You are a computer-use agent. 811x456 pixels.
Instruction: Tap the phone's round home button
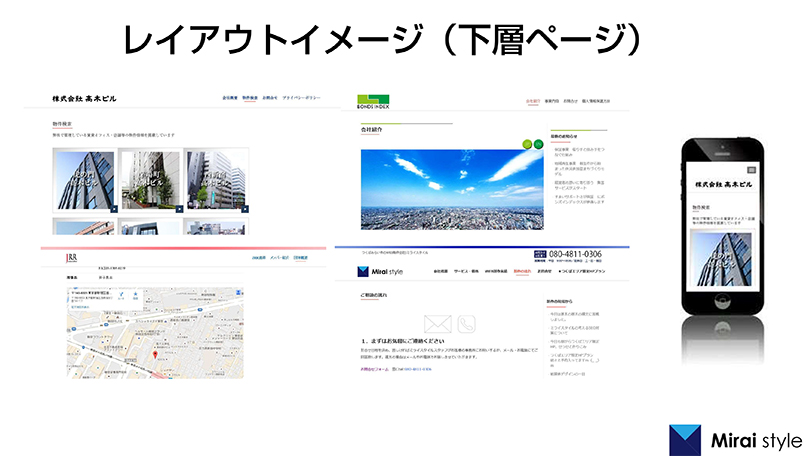click(x=723, y=300)
